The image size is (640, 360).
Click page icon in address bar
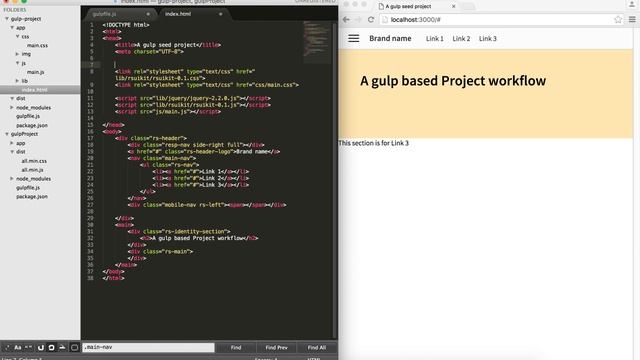pos(384,20)
